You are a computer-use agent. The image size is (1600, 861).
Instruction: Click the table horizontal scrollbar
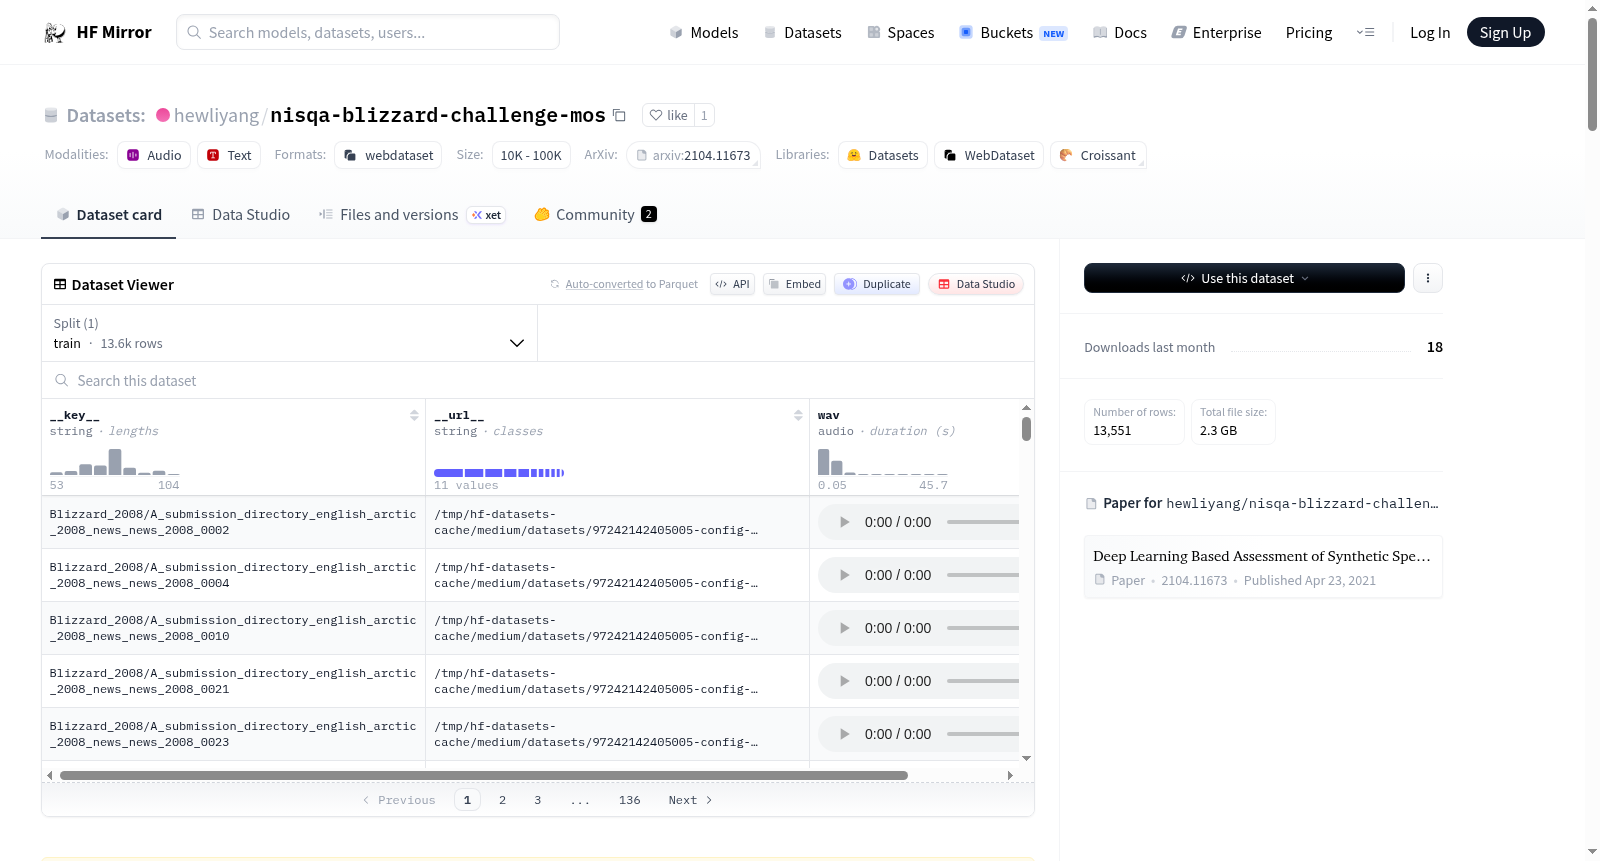484,775
